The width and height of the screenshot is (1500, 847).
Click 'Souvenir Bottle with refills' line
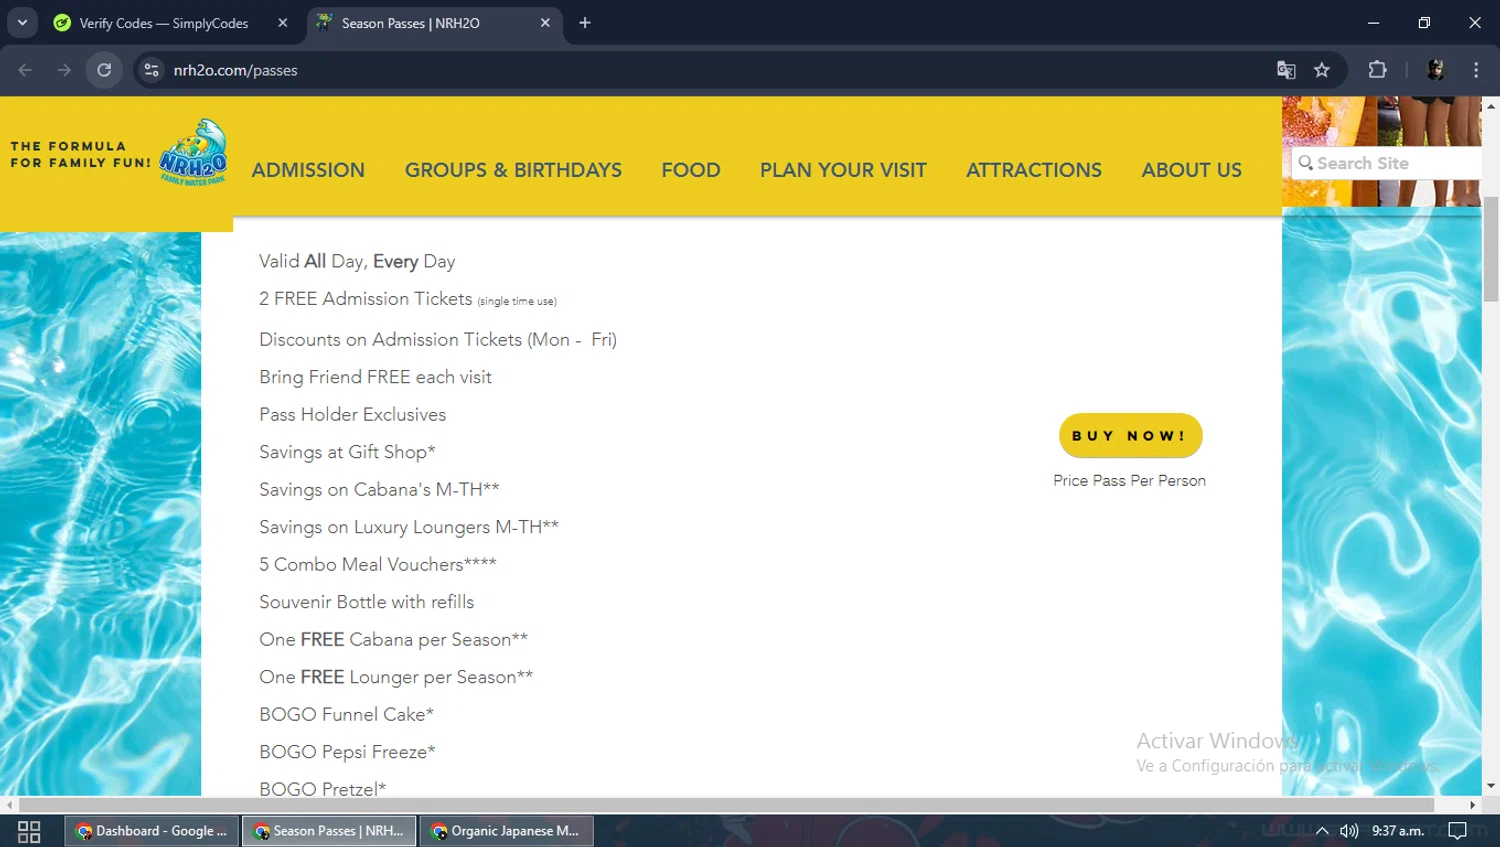pyautogui.click(x=366, y=602)
